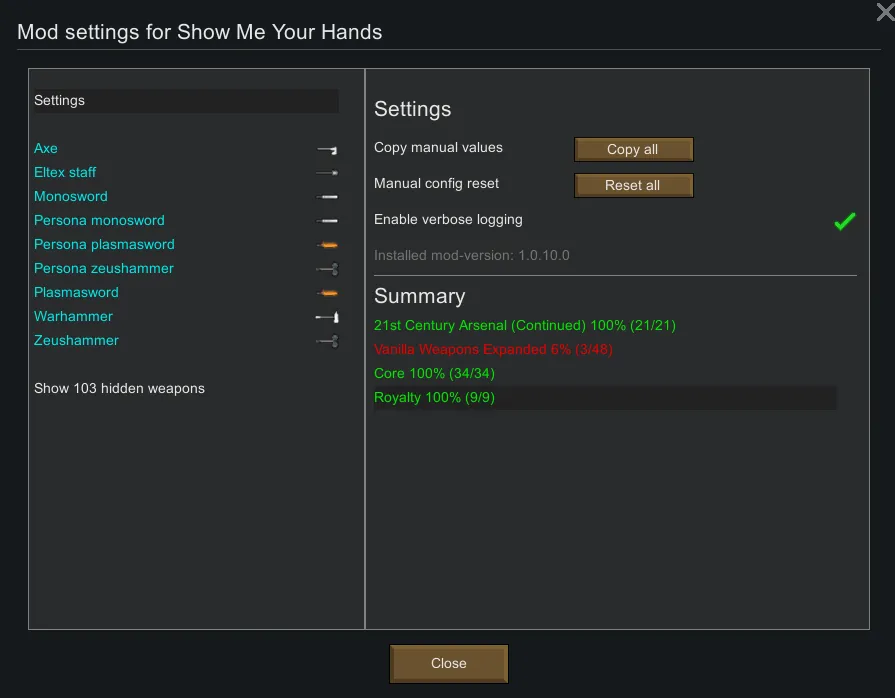Click the Warhammer weapon icon

coord(327,317)
